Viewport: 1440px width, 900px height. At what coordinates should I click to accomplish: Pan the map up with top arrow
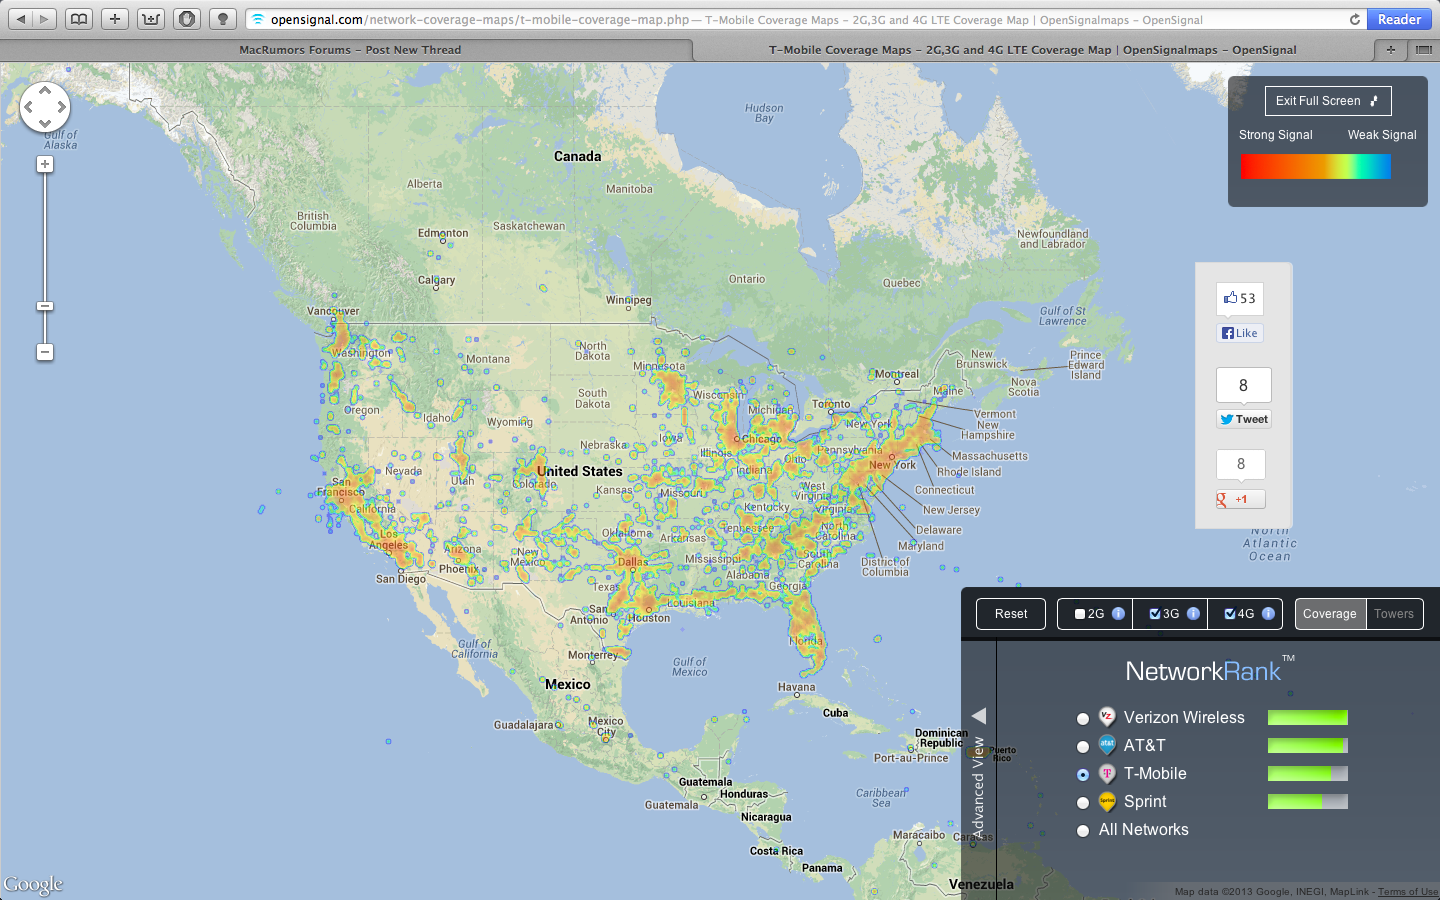coord(45,90)
